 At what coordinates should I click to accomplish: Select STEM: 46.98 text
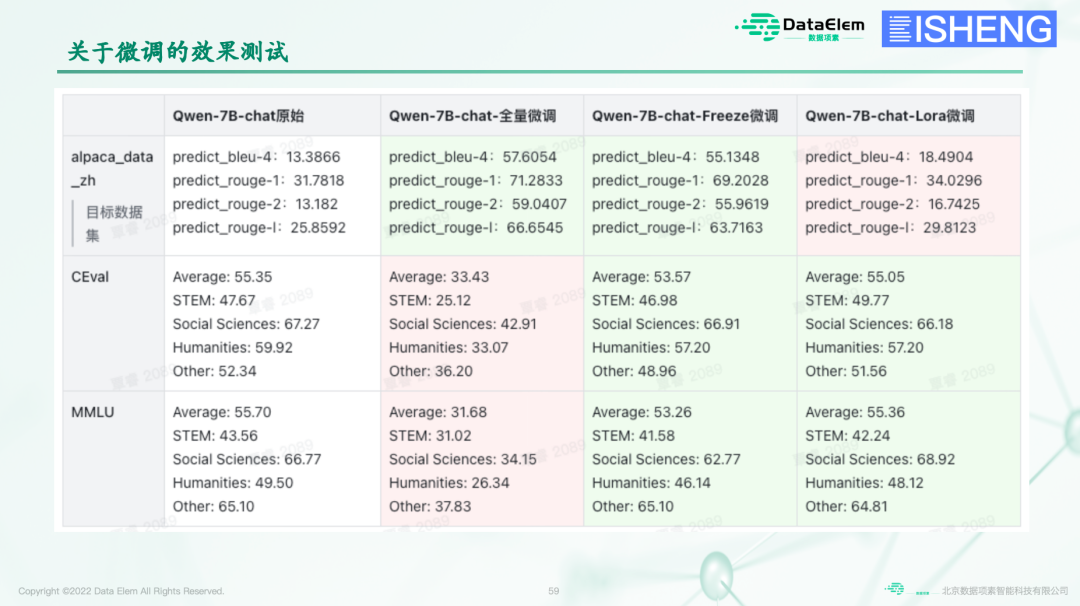coord(634,300)
